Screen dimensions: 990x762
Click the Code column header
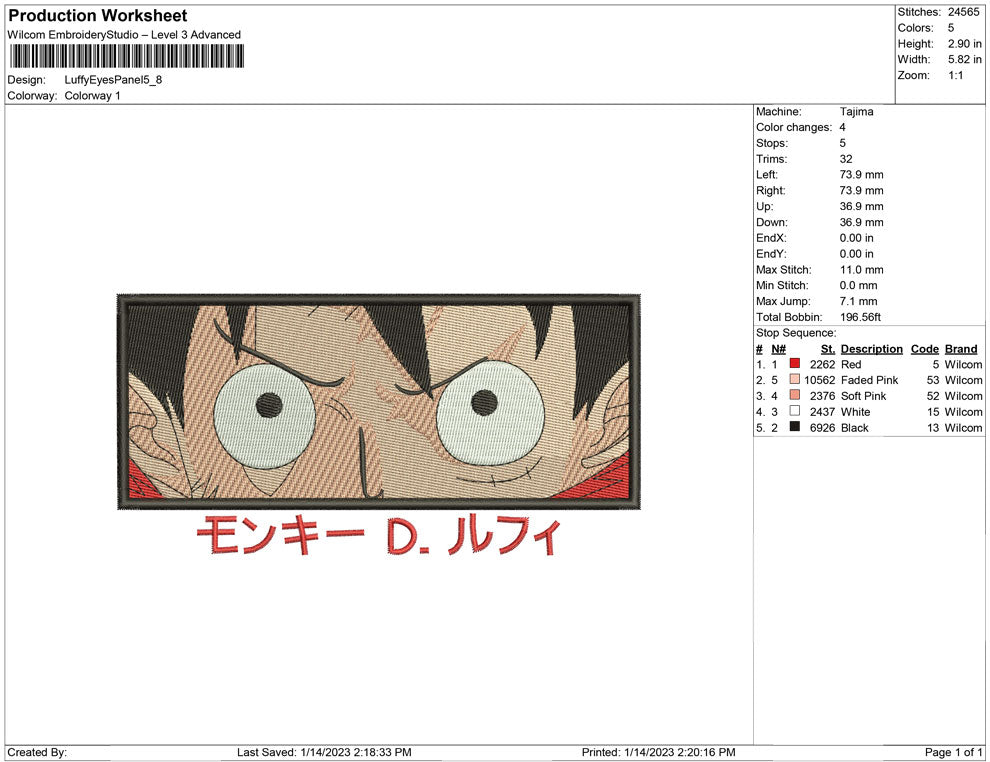point(924,348)
